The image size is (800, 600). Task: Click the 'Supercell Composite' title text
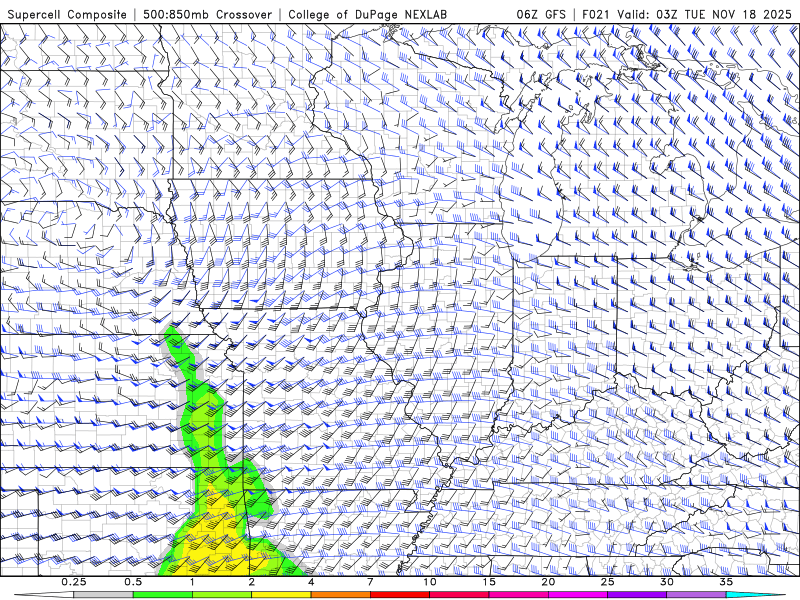click(x=67, y=14)
